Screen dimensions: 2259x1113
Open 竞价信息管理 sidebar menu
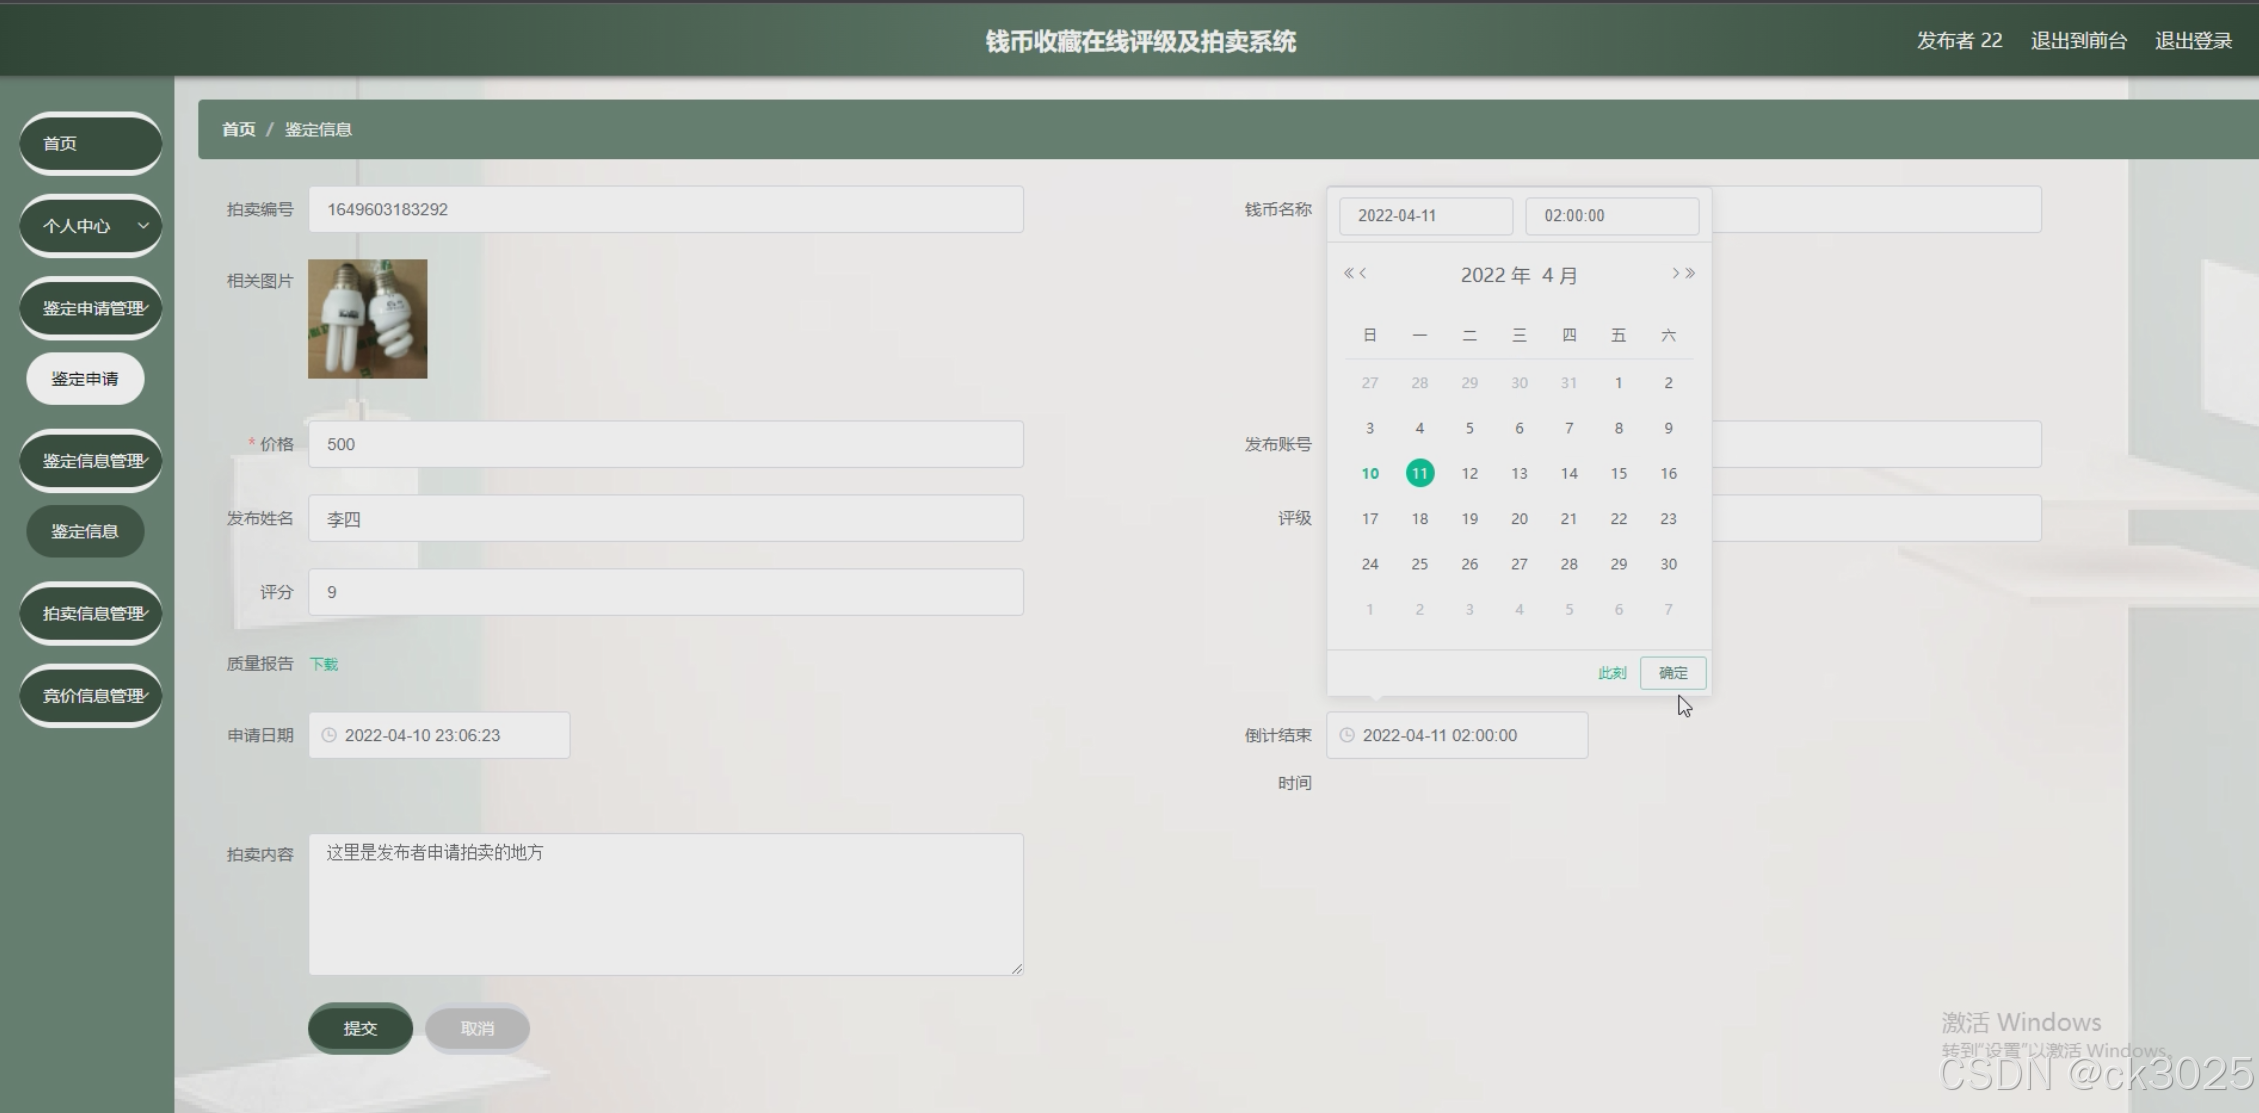tap(90, 695)
